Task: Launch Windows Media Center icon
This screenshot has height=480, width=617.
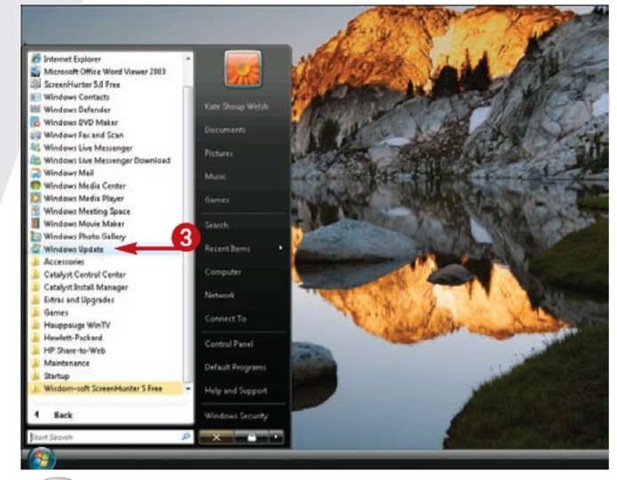Action: tap(36, 185)
